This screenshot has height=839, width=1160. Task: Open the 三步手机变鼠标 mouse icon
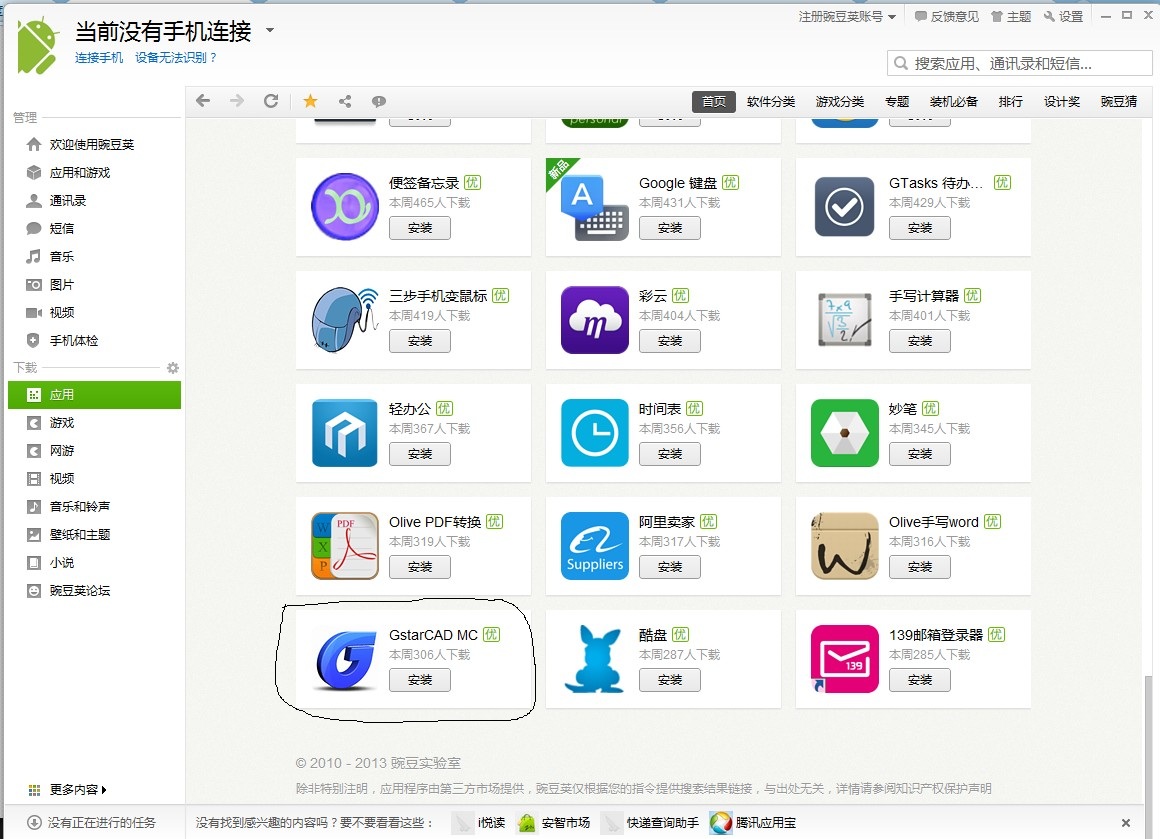[345, 320]
